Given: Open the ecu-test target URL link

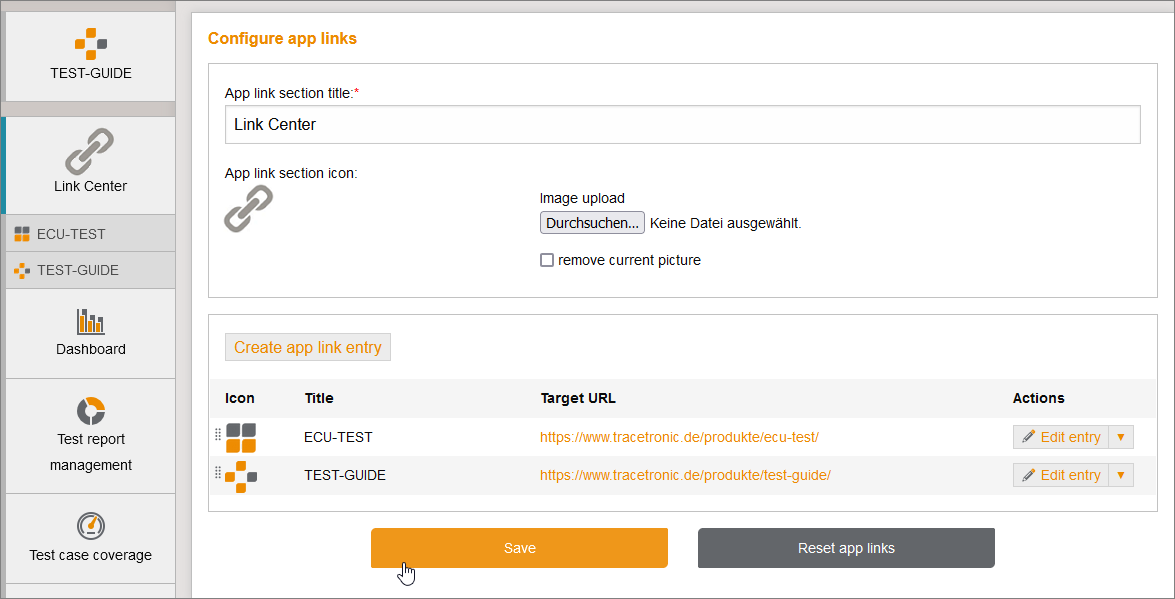Looking at the screenshot, I should point(679,437).
